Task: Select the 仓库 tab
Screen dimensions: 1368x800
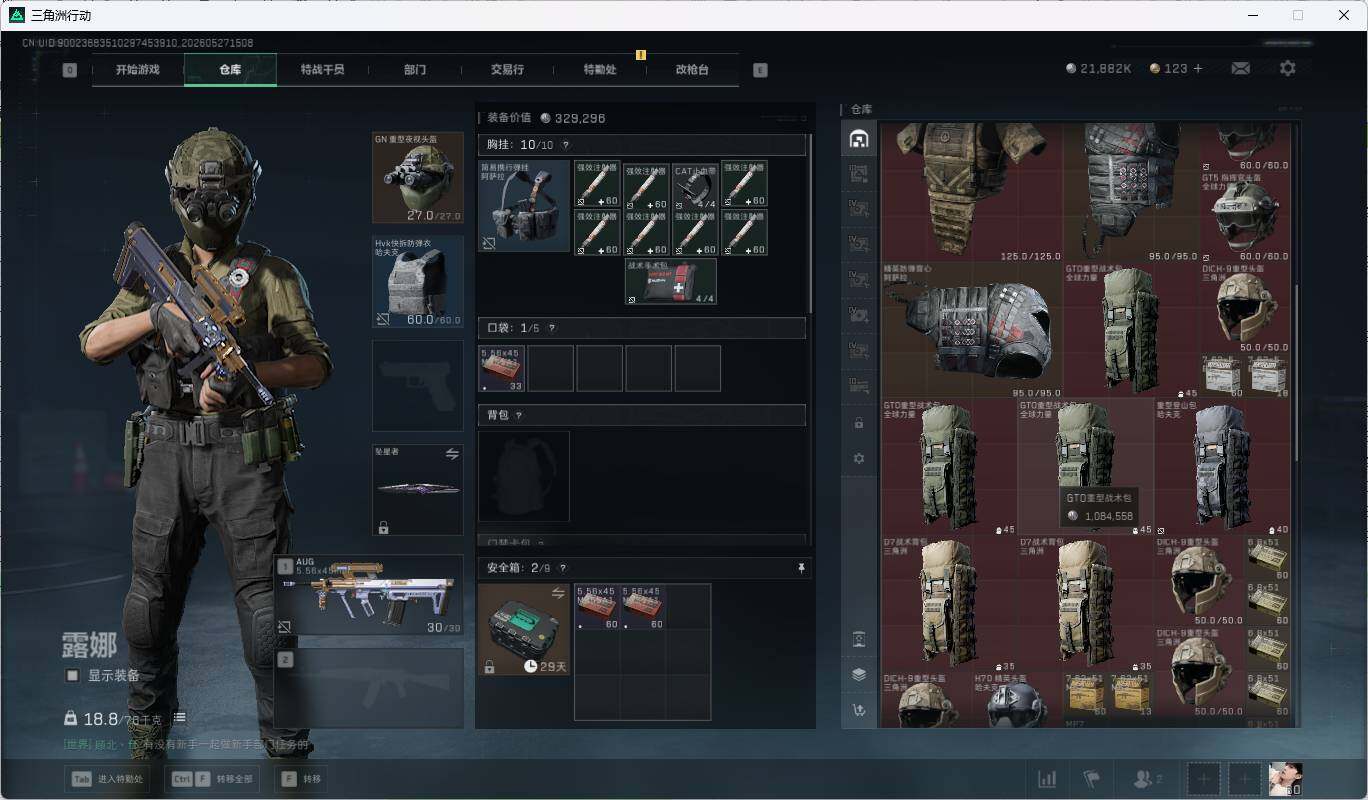Action: click(x=230, y=70)
